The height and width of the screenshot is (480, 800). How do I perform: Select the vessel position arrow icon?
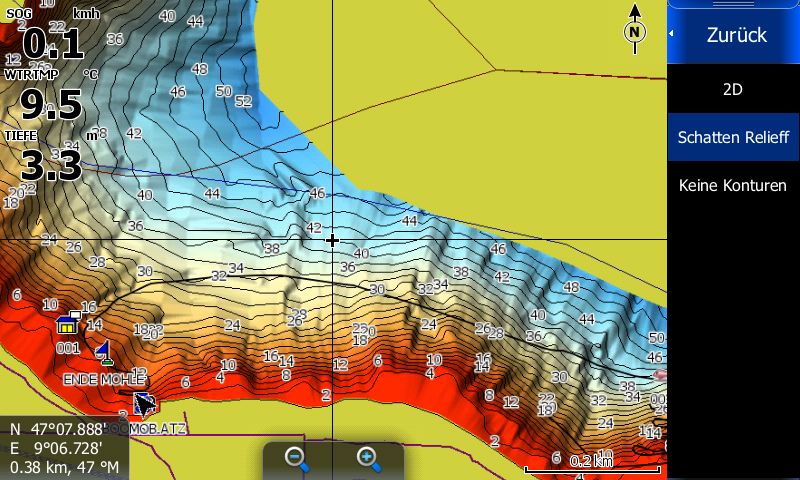click(143, 404)
